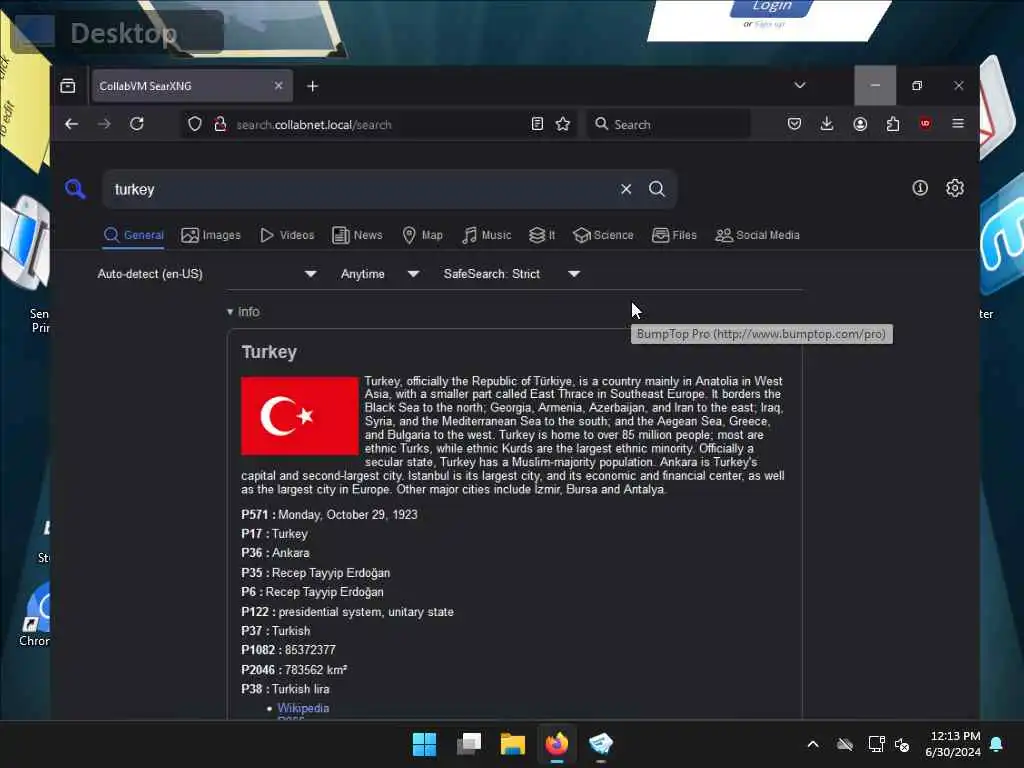Click the P36 : Ankara row
Image resolution: width=1024 pixels, height=768 pixels.
coord(275,553)
